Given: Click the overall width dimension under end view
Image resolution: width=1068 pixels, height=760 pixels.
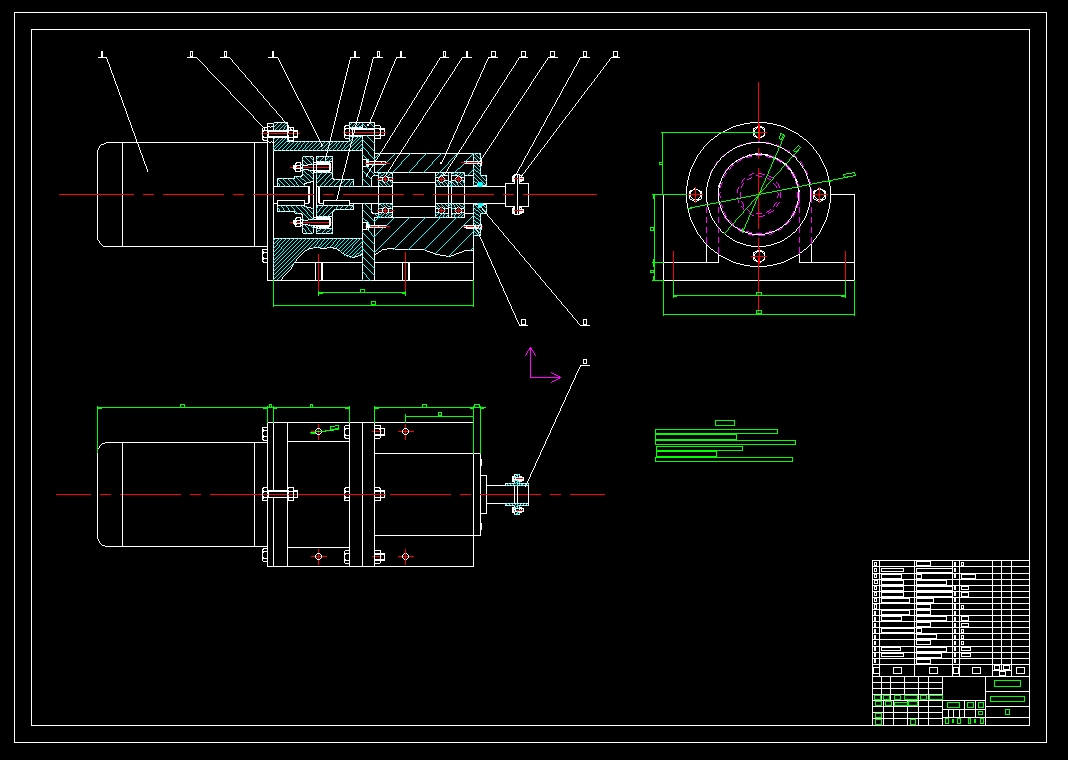Looking at the screenshot, I should [758, 313].
